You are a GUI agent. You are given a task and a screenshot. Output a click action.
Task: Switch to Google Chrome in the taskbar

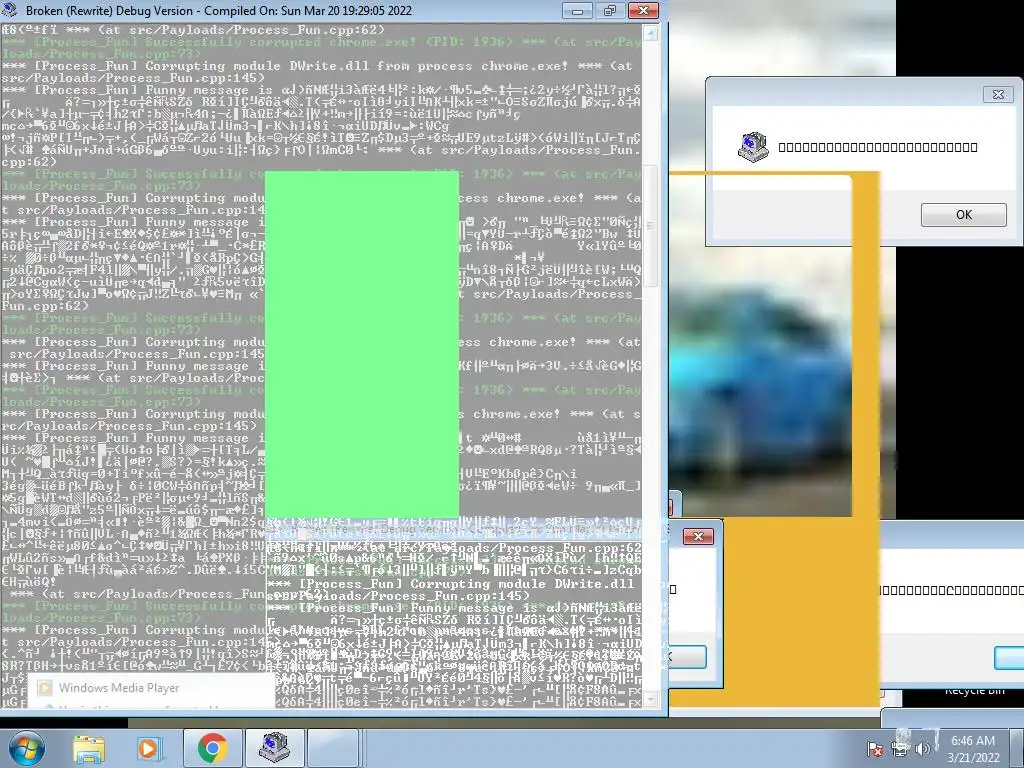pos(212,748)
